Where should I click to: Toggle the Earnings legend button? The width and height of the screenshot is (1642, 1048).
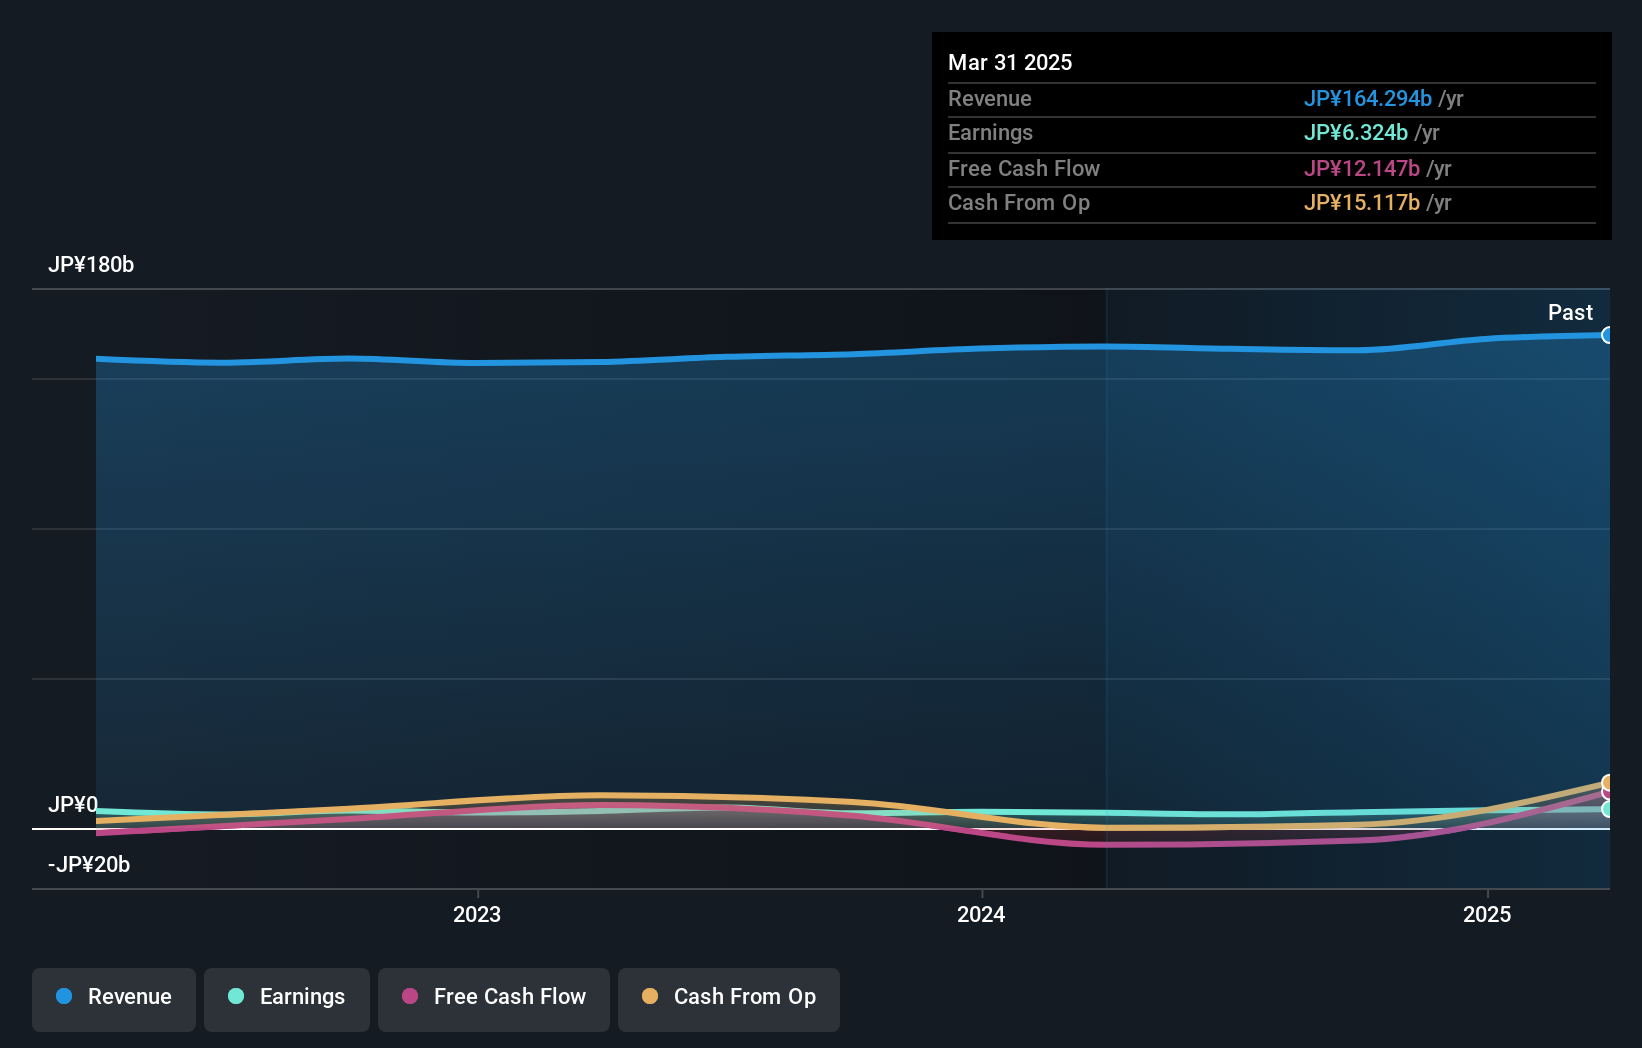[287, 999]
